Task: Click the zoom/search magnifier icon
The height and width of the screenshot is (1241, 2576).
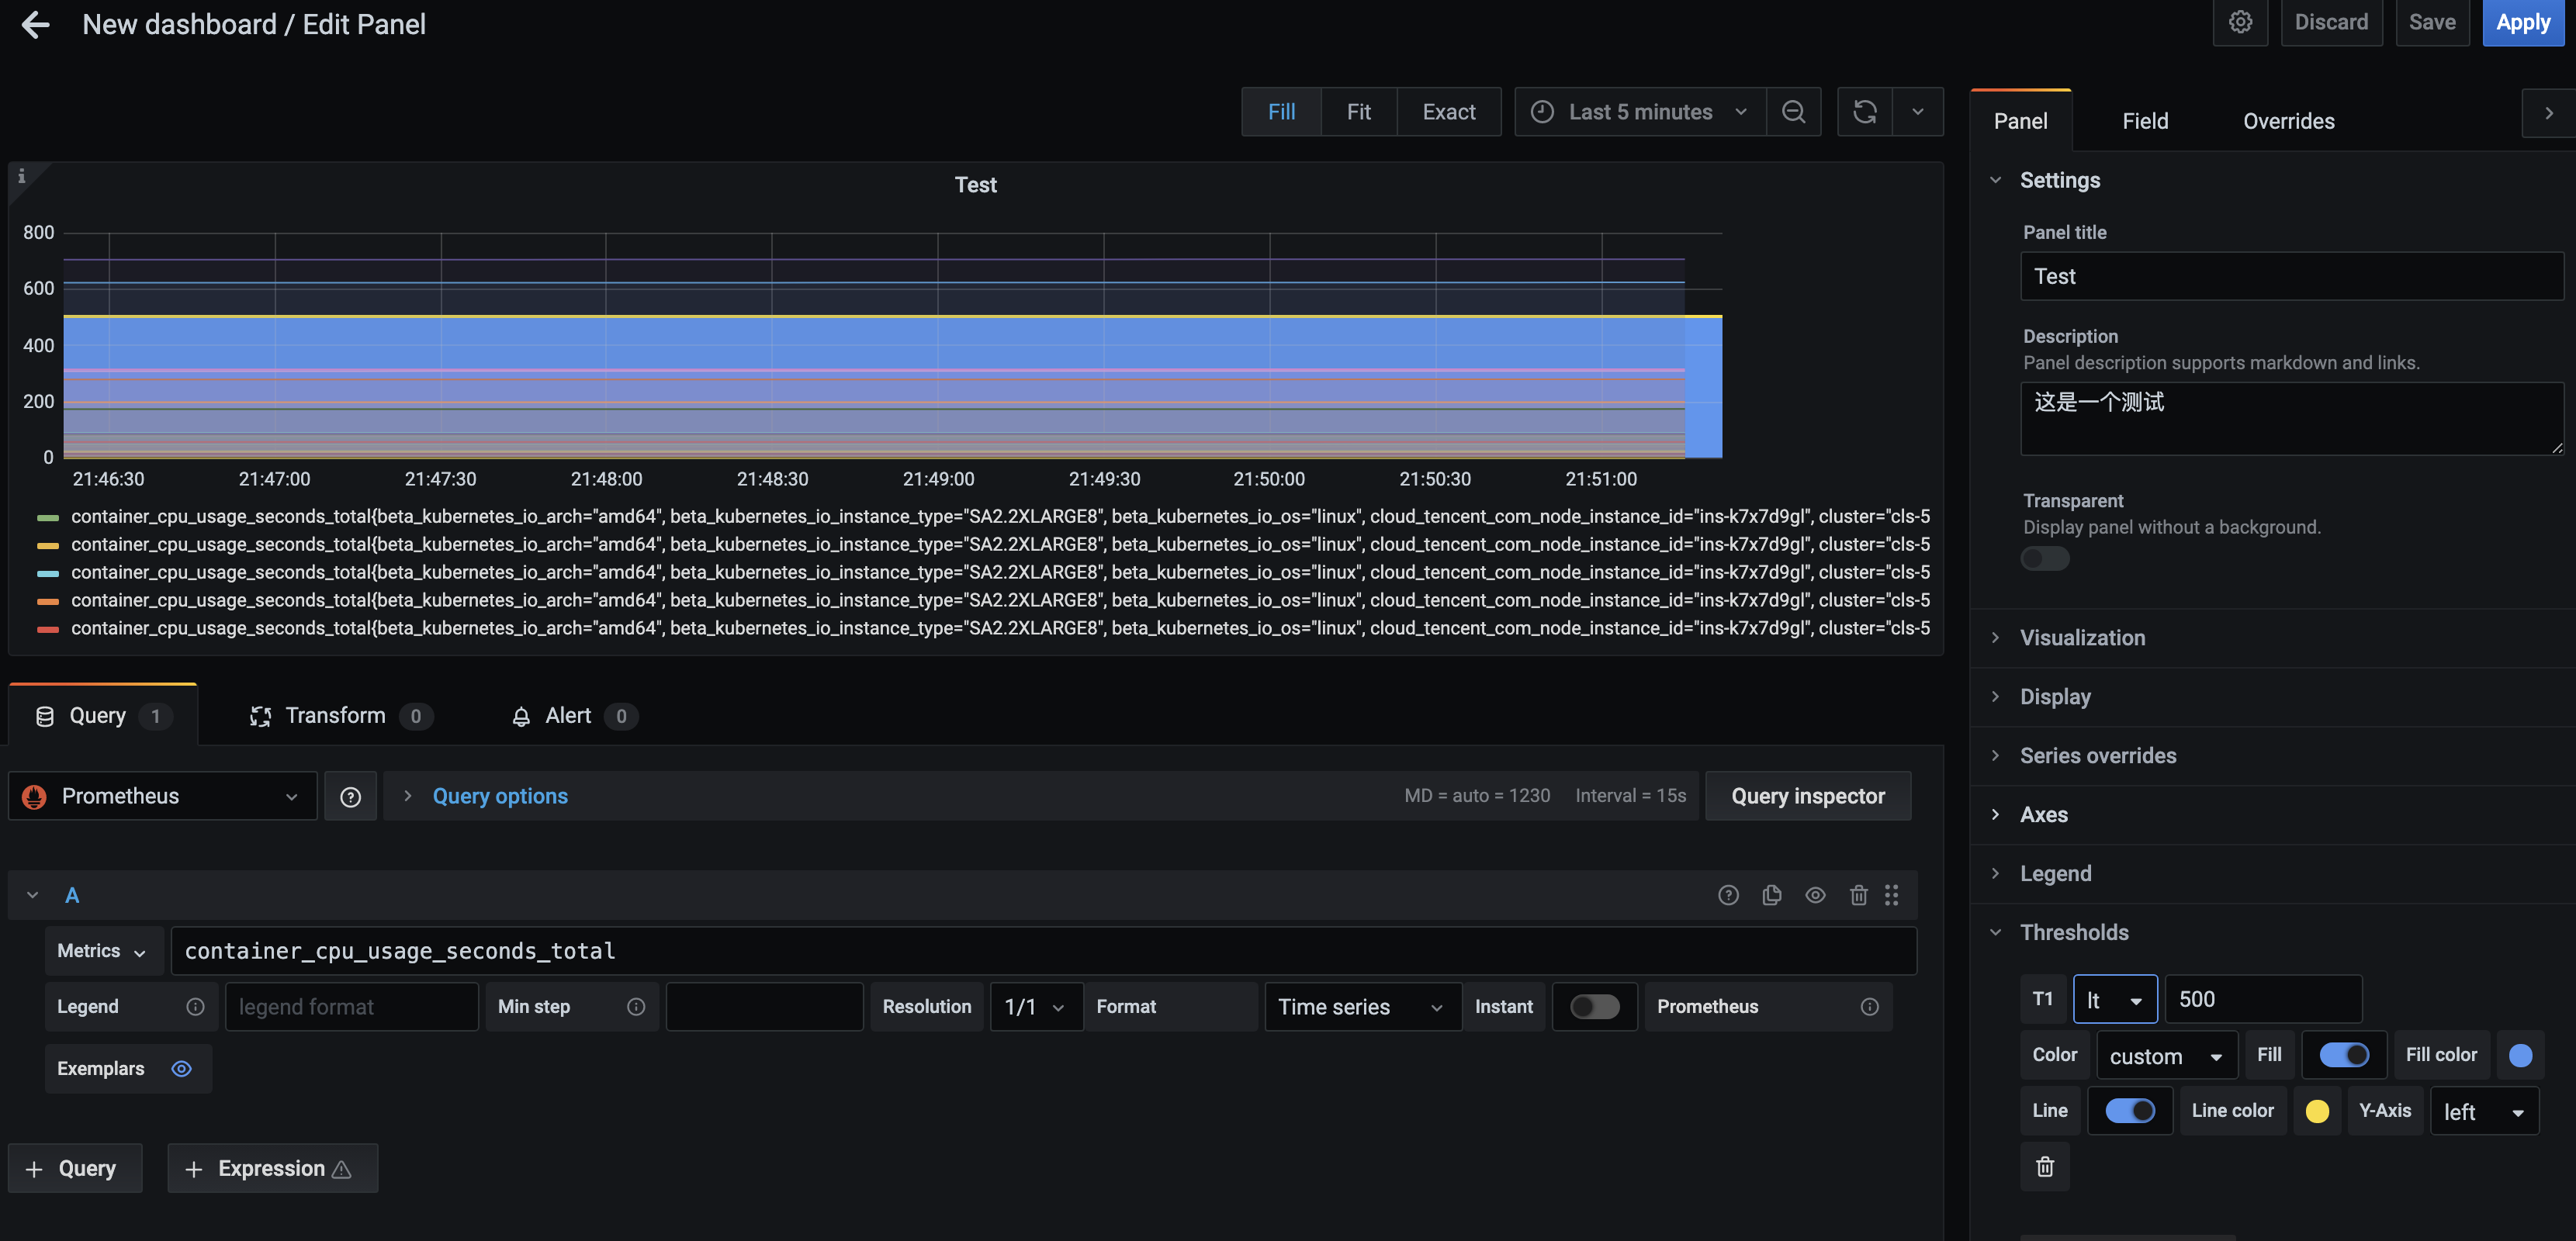Action: point(1792,112)
